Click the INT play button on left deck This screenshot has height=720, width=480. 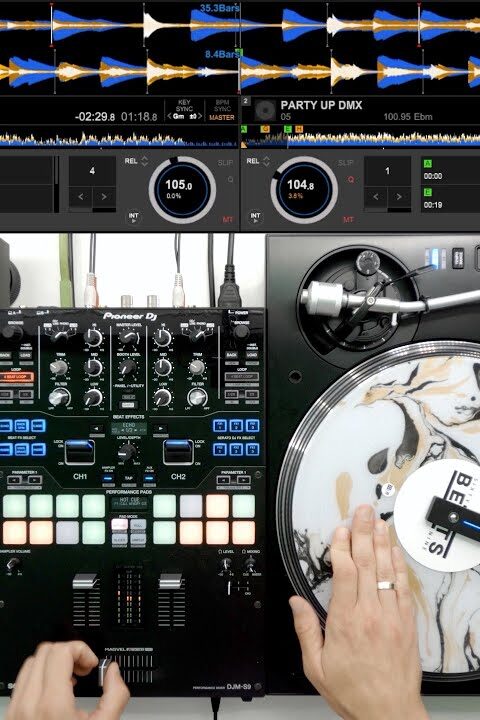click(133, 217)
